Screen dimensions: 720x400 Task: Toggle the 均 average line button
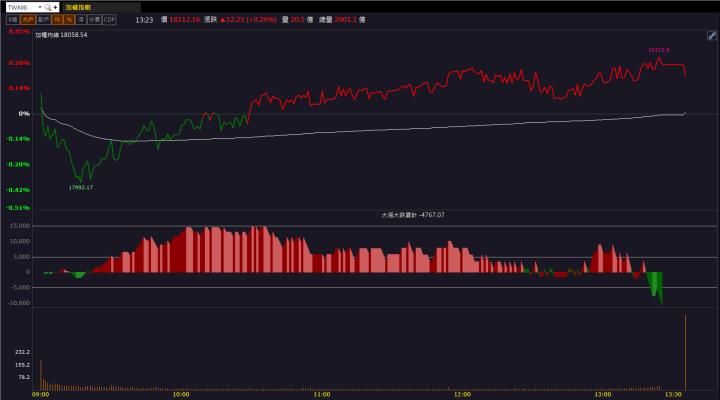pos(58,19)
